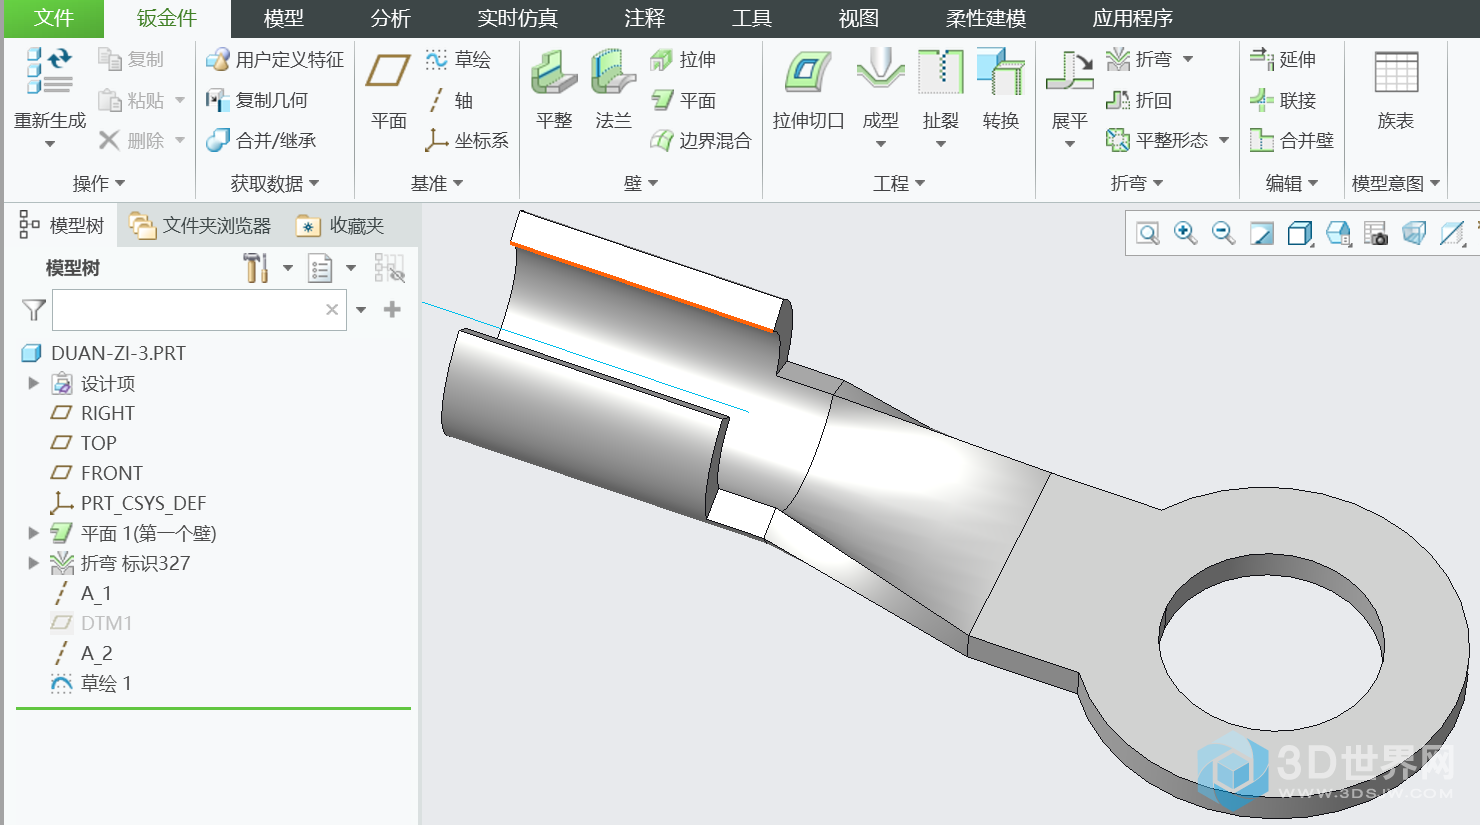Click the refit view magnifier icon

coord(1148,234)
